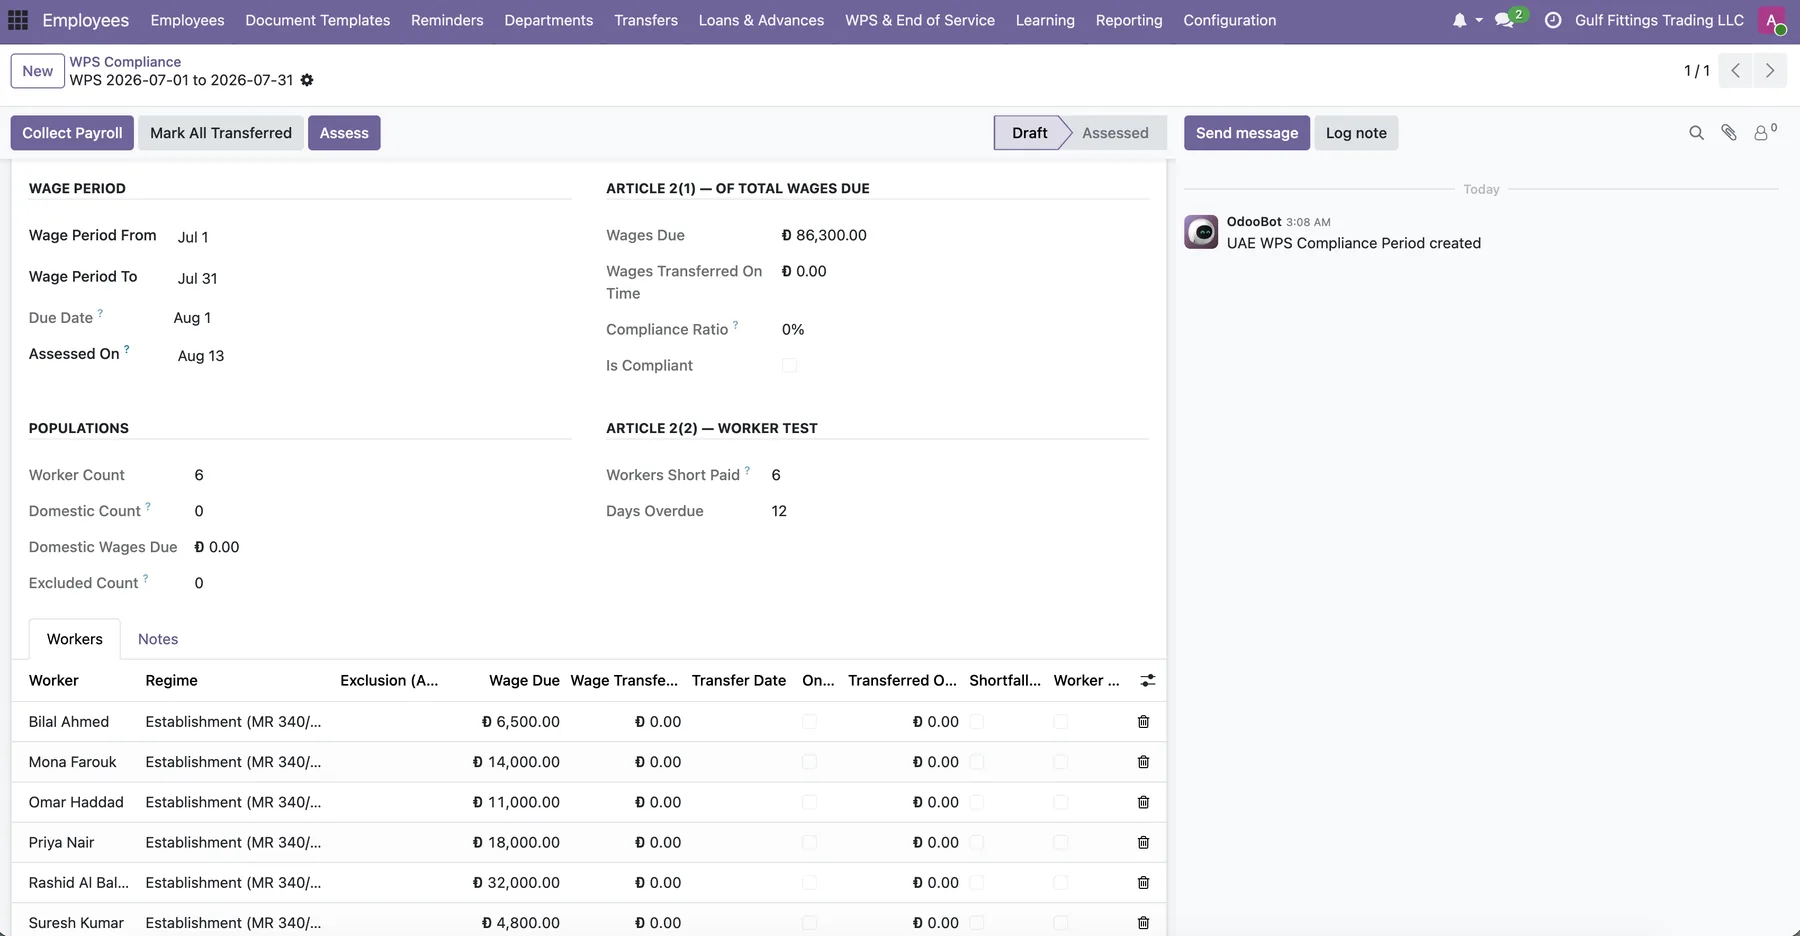
Task: Show followers icon in chatter
Action: click(x=1764, y=132)
